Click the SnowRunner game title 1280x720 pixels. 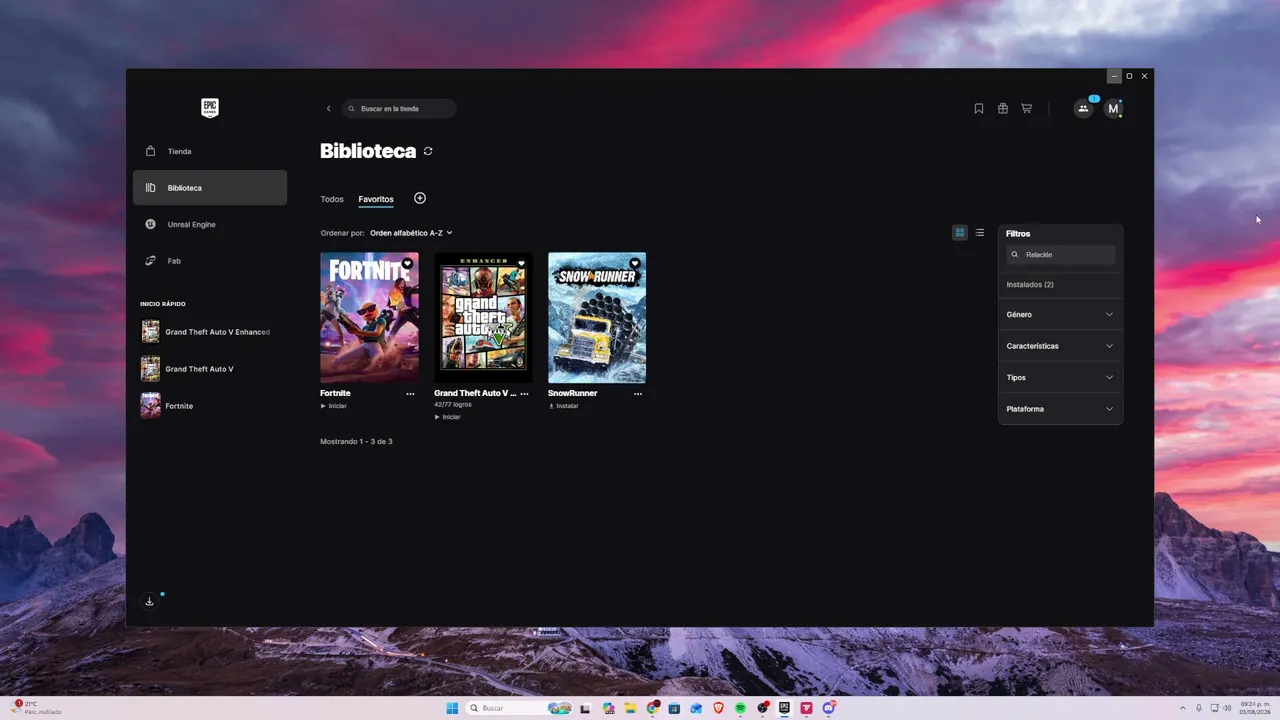(573, 394)
